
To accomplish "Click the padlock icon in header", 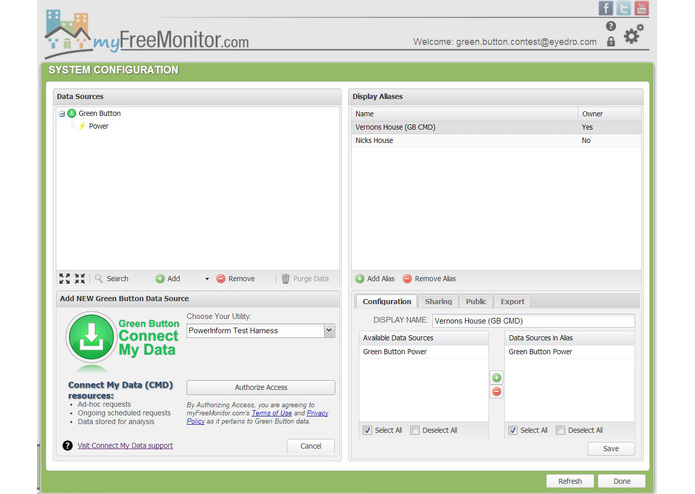I will [x=611, y=42].
